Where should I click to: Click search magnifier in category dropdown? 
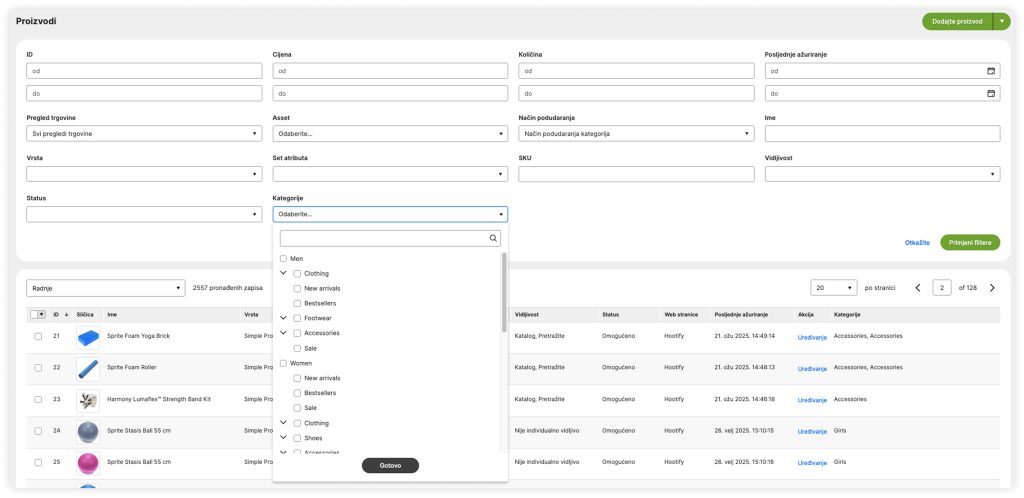[493, 238]
